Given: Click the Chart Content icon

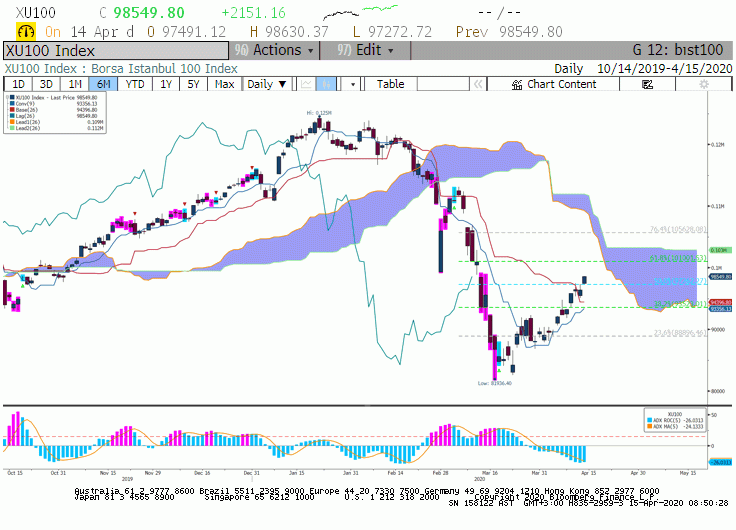Looking at the screenshot, I should (x=517, y=84).
